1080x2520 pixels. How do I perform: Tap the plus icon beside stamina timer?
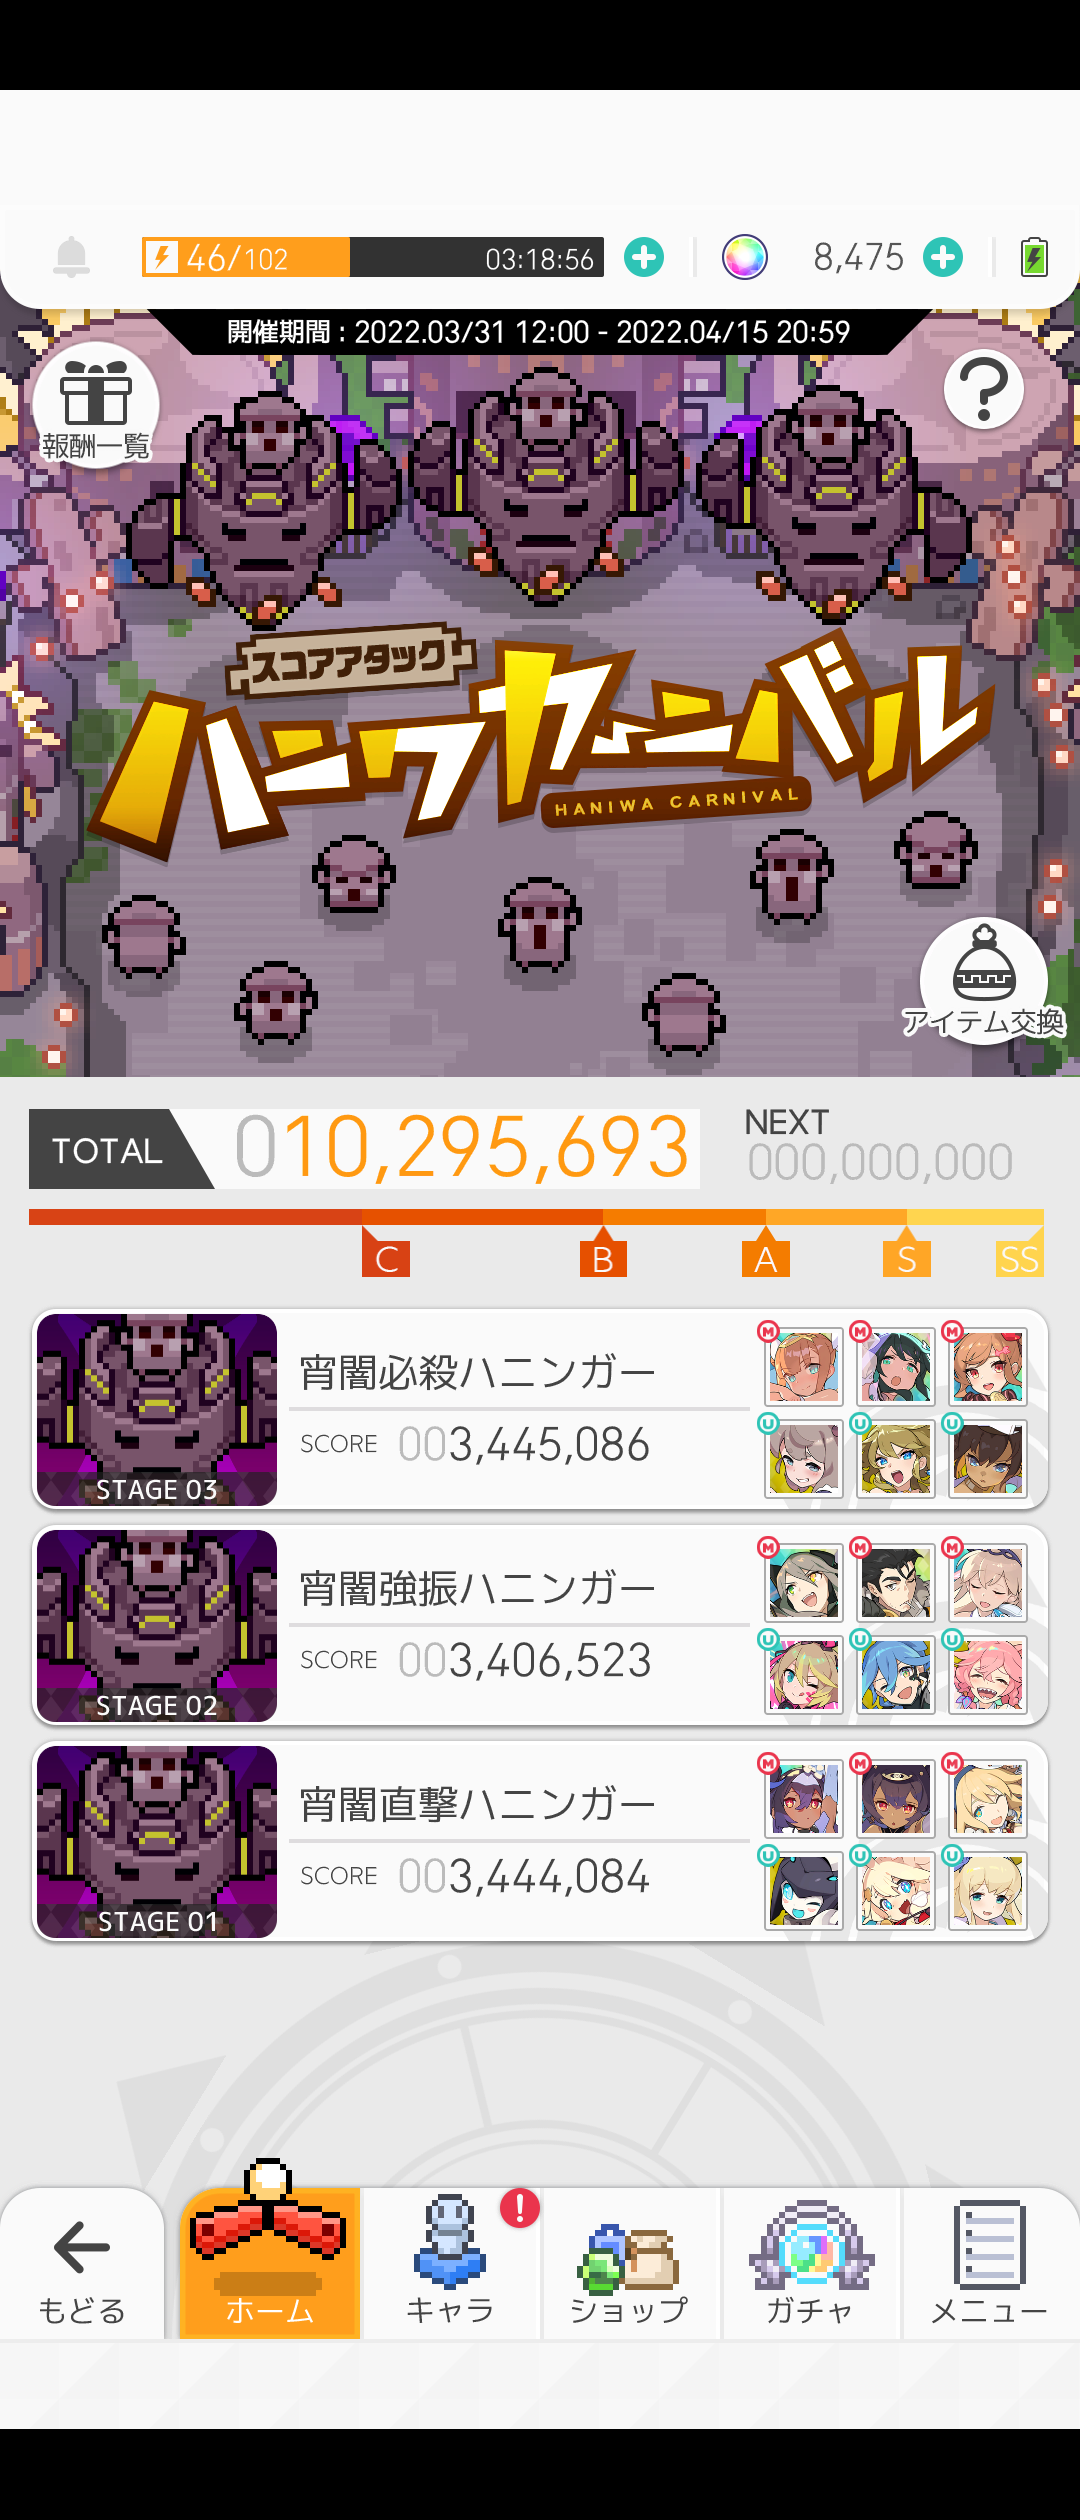(644, 257)
